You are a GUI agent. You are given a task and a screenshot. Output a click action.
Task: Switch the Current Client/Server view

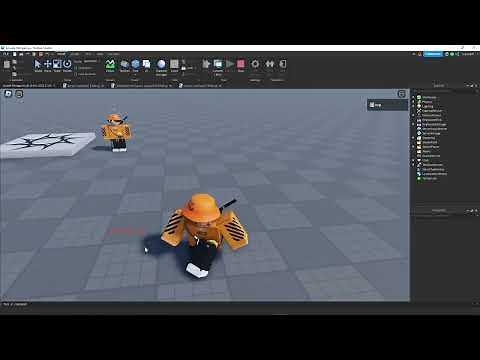click(218, 67)
